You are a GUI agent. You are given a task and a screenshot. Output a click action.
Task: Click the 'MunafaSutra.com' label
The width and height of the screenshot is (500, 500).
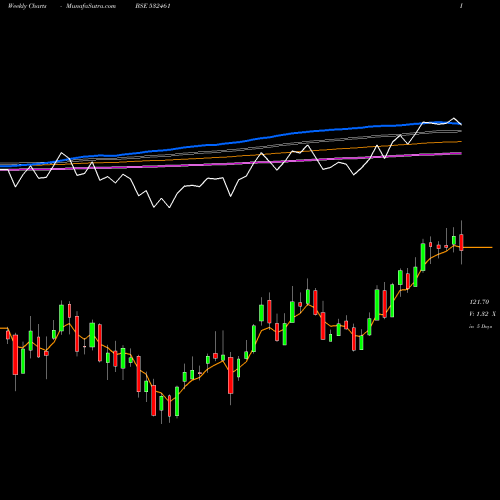[x=91, y=6]
